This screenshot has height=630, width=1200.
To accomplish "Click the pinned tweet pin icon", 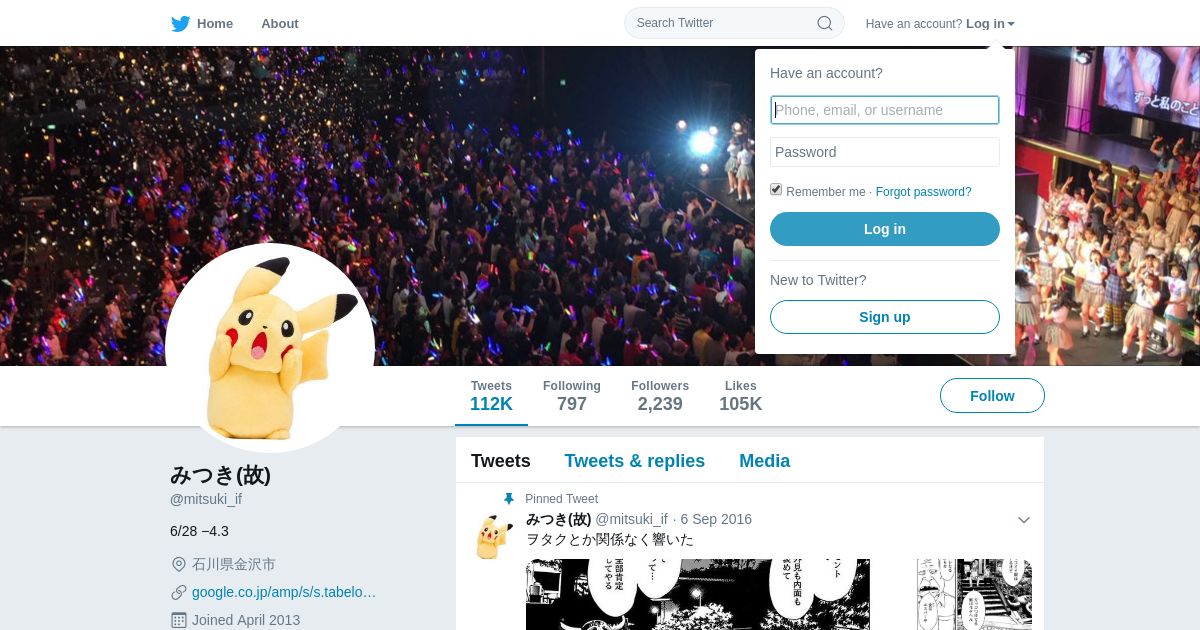I will click(x=508, y=499).
